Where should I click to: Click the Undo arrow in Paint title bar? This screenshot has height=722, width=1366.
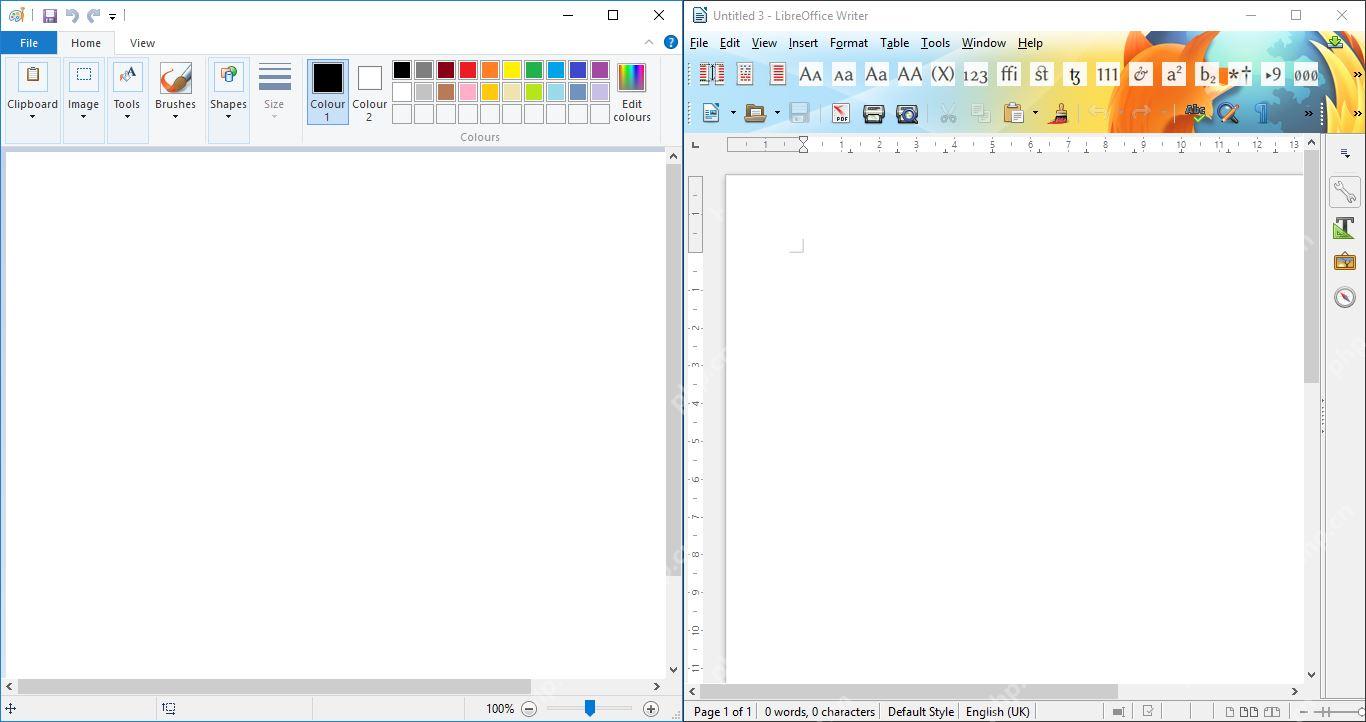72,15
